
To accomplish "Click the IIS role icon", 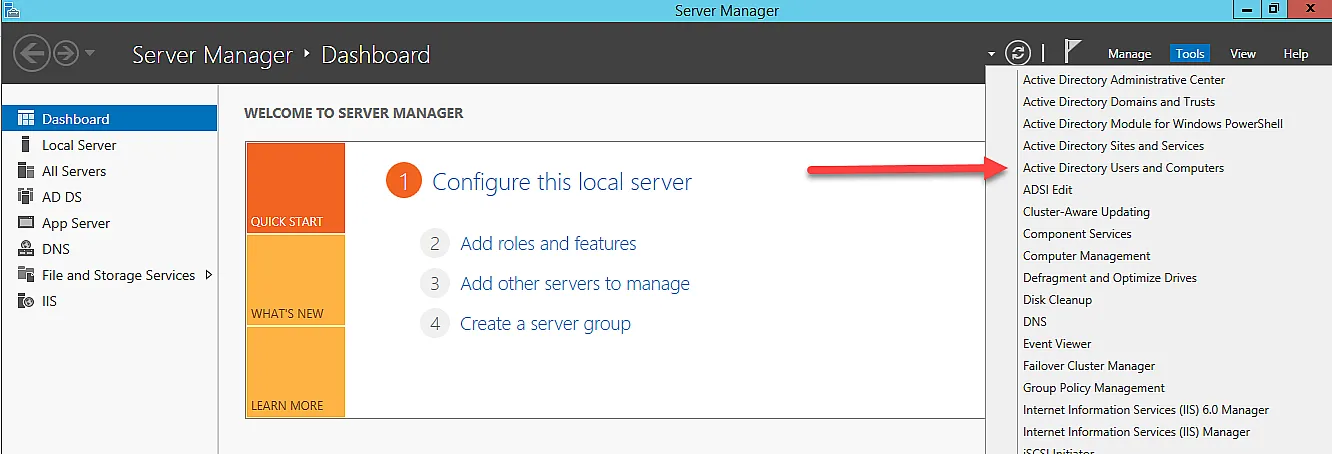I will point(26,301).
